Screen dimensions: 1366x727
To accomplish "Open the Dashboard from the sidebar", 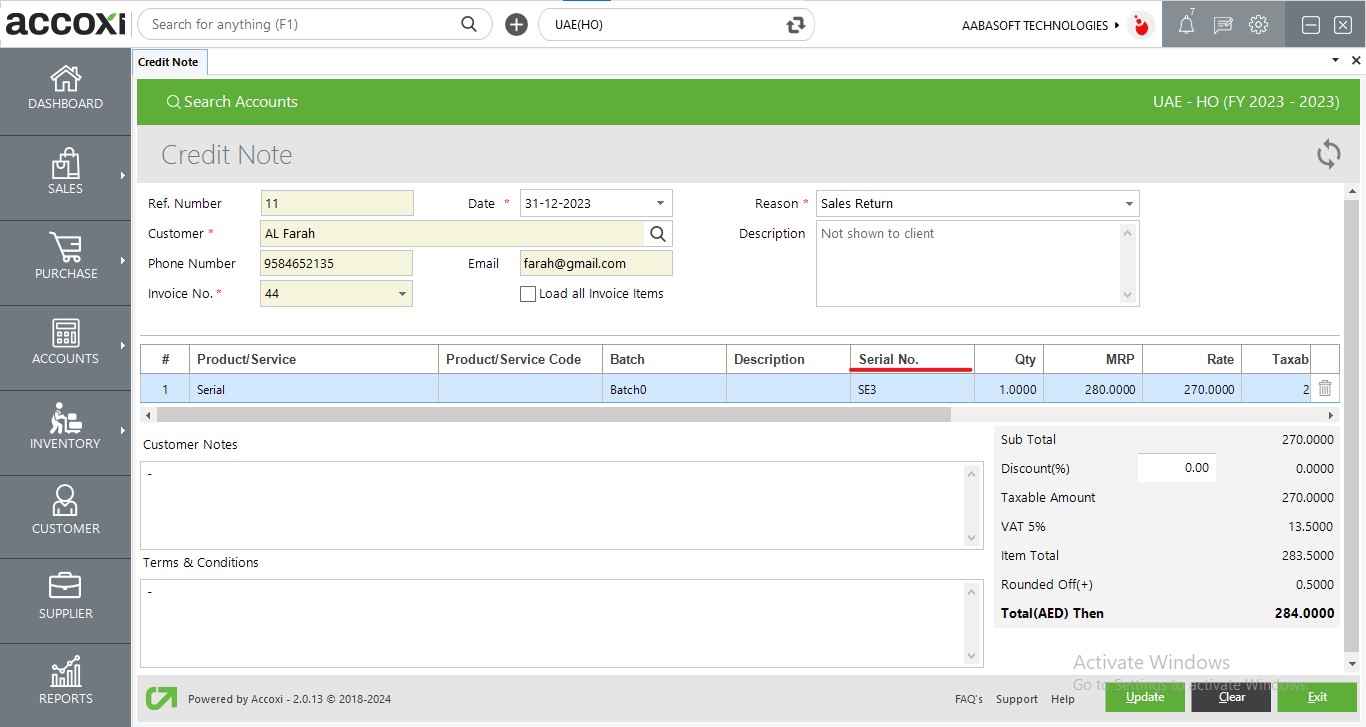I will (x=65, y=88).
